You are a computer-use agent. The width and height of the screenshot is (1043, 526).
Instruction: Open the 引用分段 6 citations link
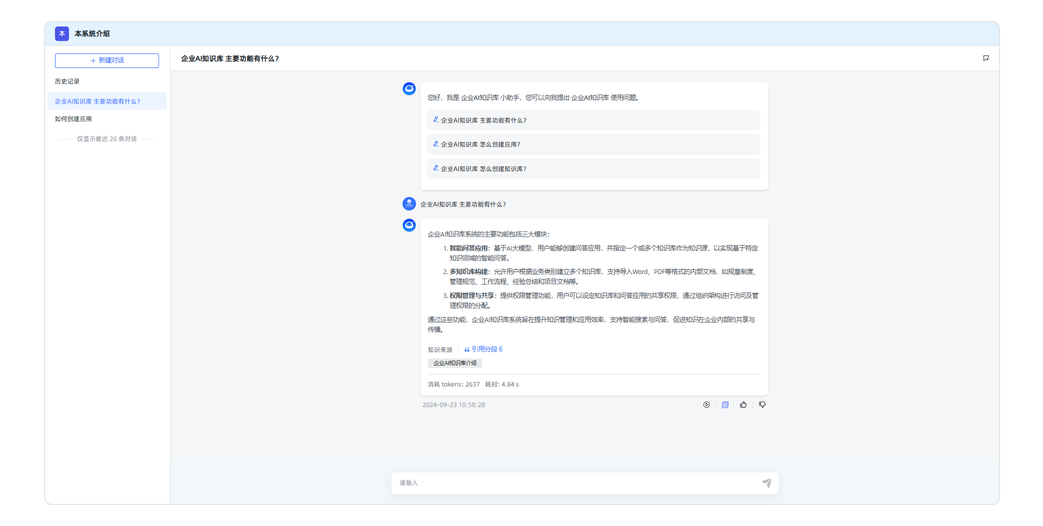pyautogui.click(x=484, y=349)
